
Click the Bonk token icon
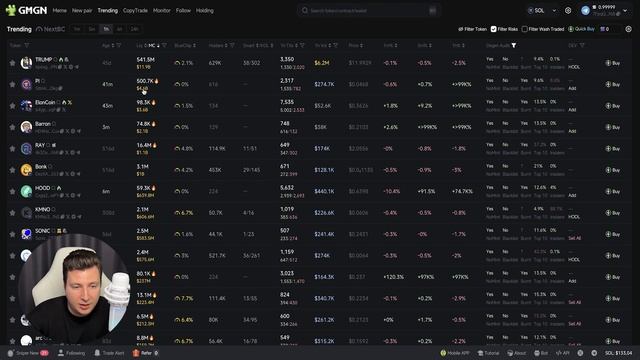pos(26,170)
